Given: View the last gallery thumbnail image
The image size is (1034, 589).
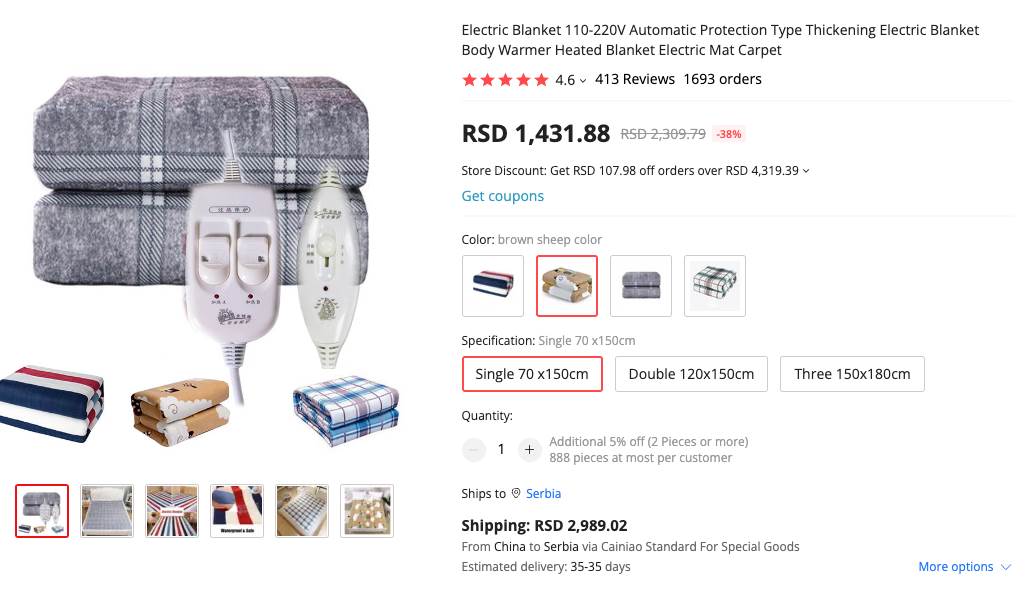Looking at the screenshot, I should [367, 511].
